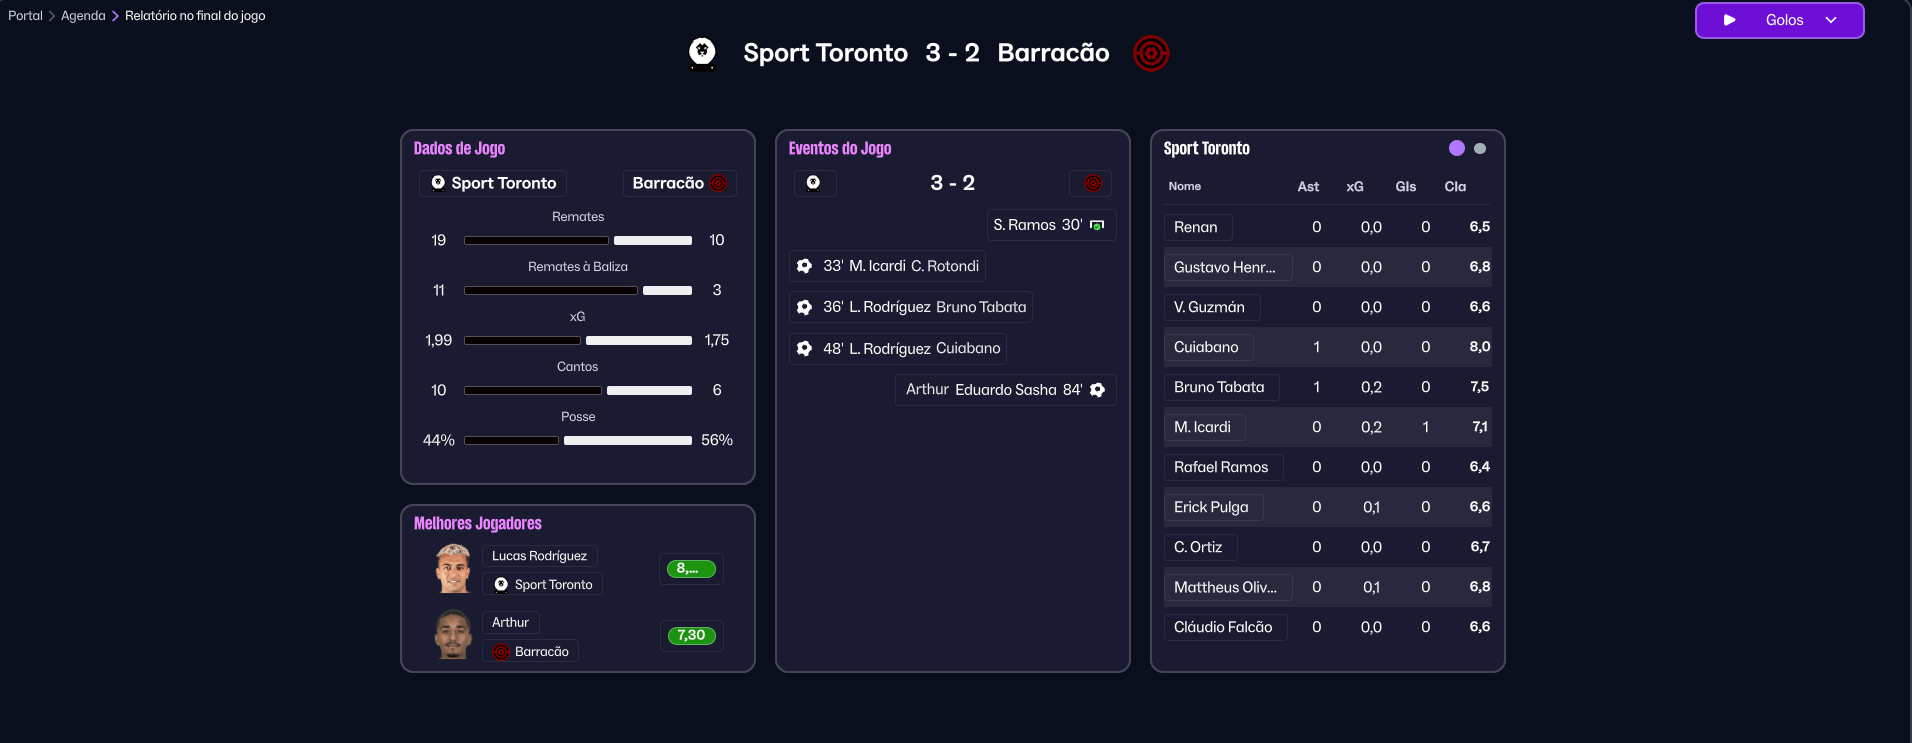The image size is (1912, 743).
Task: Click the play icon on Golos button
Action: click(x=1729, y=20)
